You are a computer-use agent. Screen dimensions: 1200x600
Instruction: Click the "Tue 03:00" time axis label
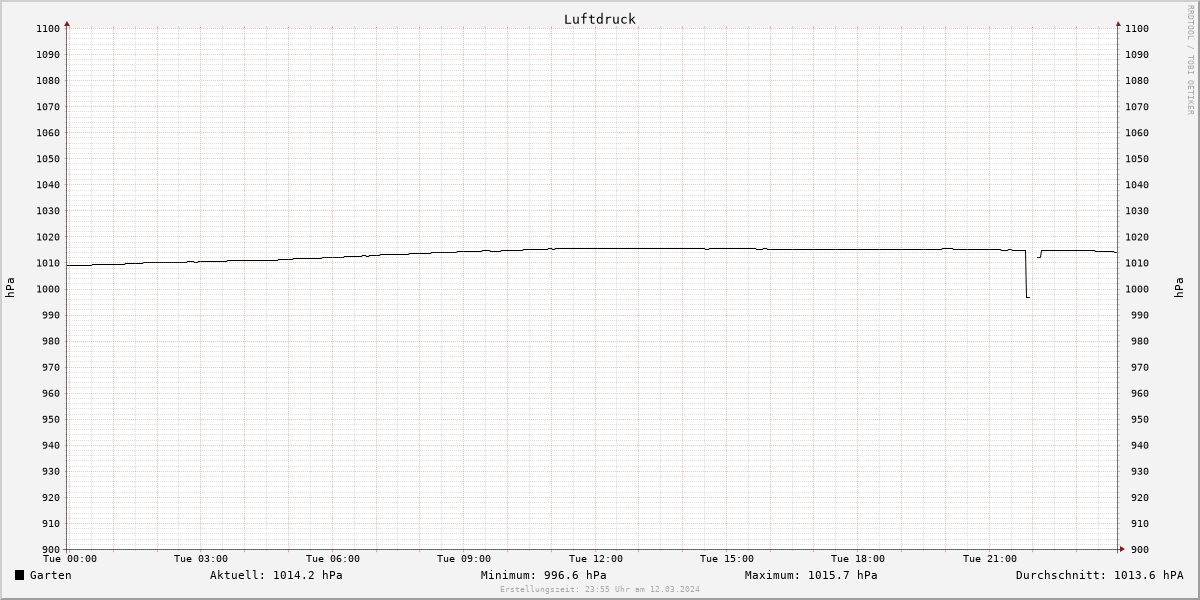pyautogui.click(x=201, y=559)
